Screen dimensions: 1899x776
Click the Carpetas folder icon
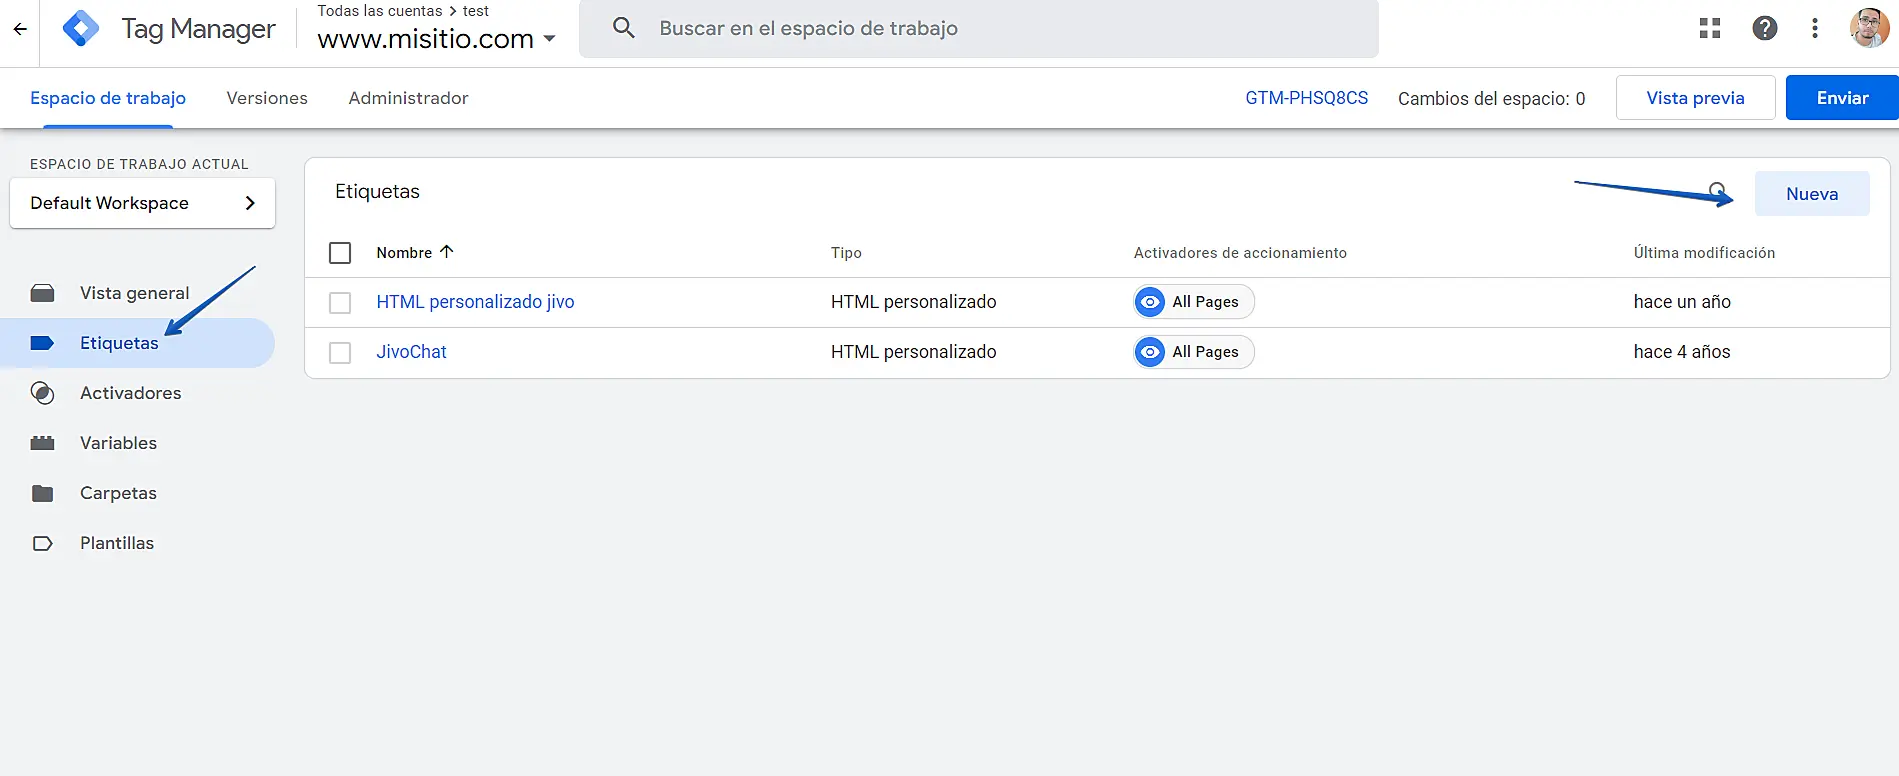(x=43, y=493)
